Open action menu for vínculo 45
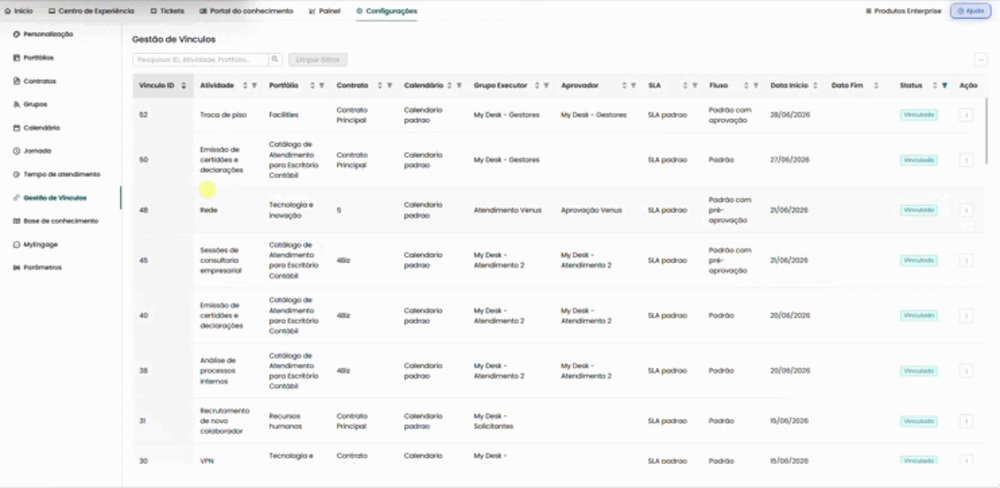Viewport: 1000px width, 488px height. (x=966, y=260)
